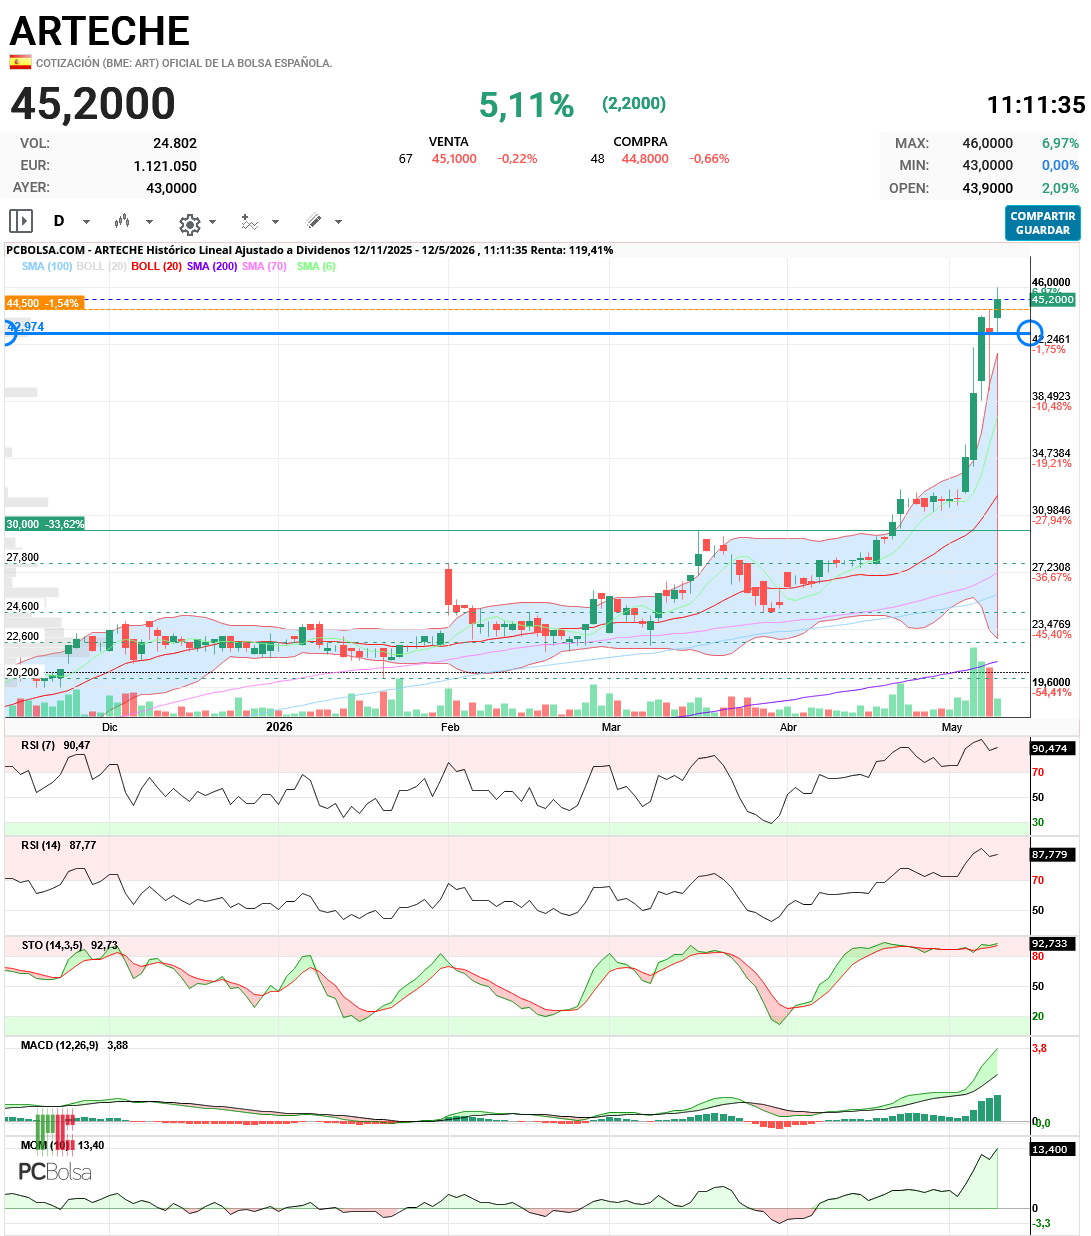Image resolution: width=1091 pixels, height=1236 pixels.
Task: Select the MACD (12,26,9) panel label
Action: (x=60, y=1045)
